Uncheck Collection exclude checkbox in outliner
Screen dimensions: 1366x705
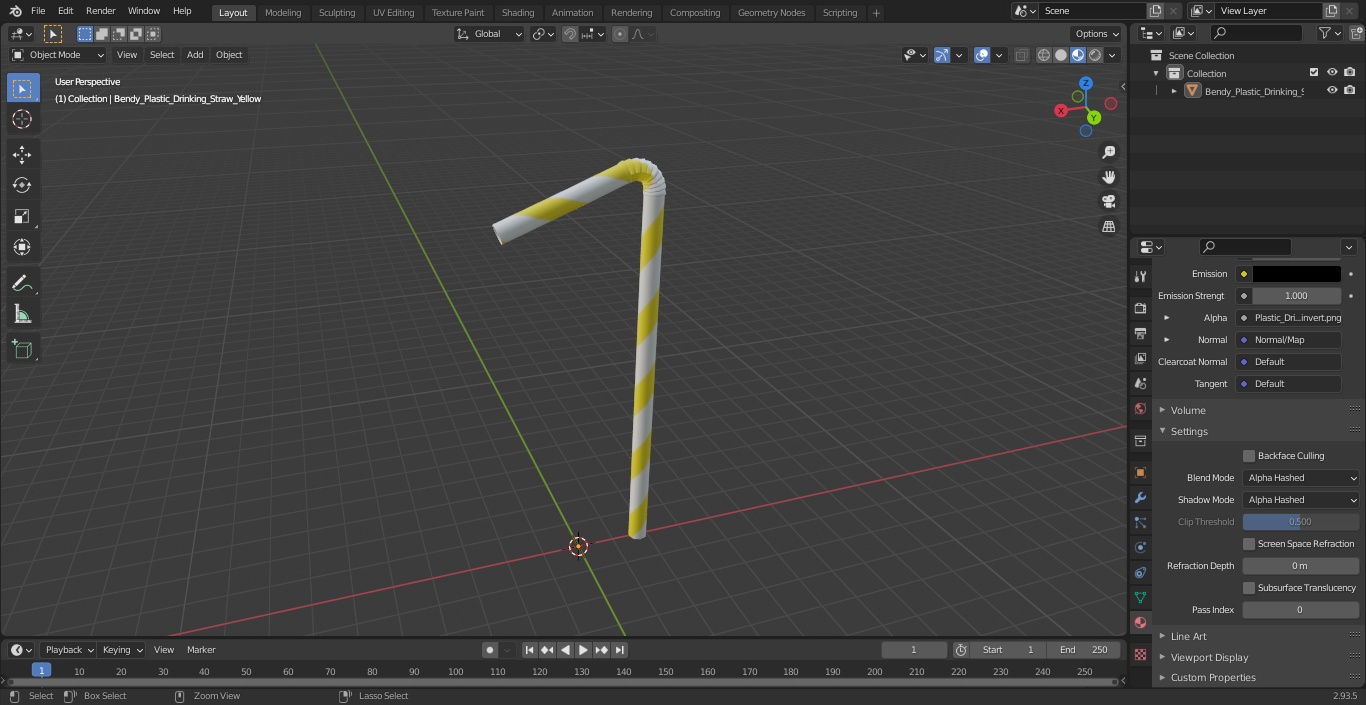(x=1314, y=73)
